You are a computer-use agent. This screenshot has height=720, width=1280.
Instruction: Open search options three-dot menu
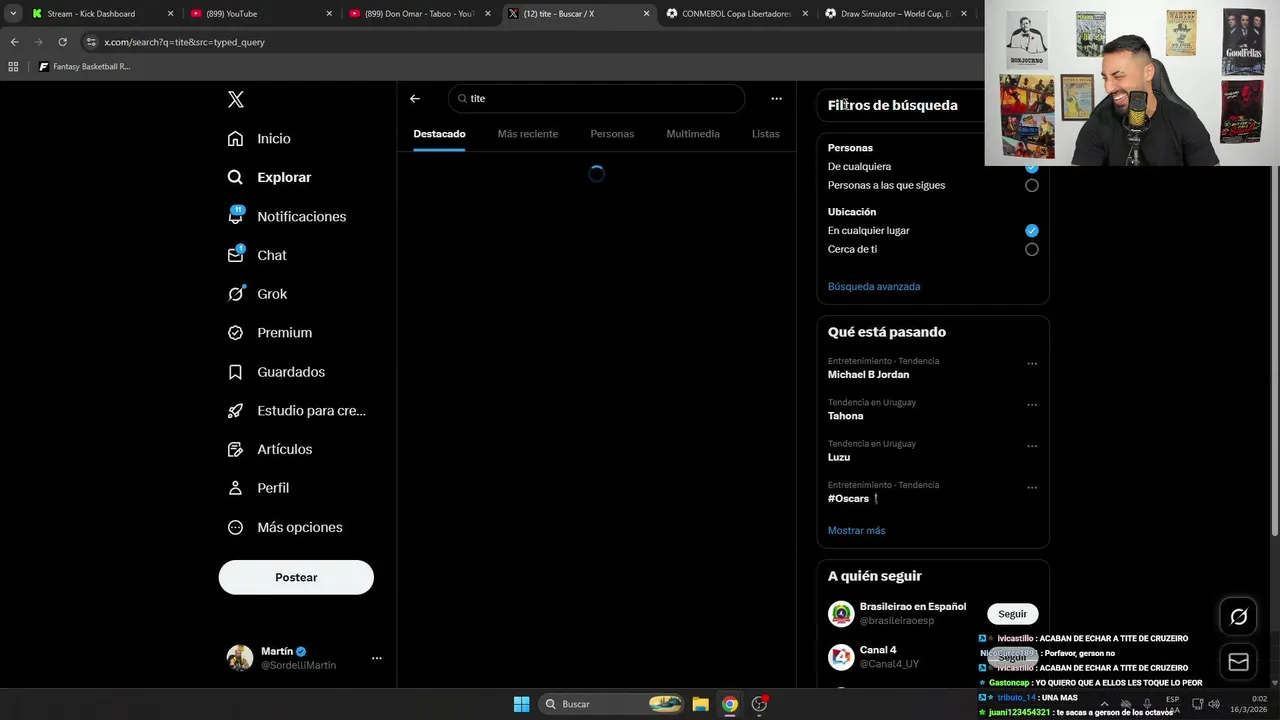click(776, 98)
